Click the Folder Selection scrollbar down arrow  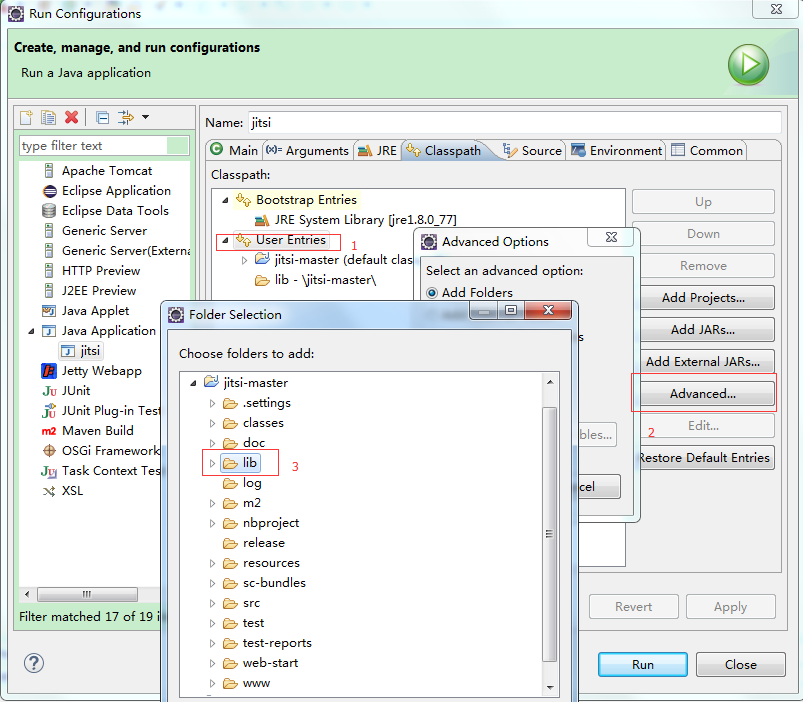[550, 687]
